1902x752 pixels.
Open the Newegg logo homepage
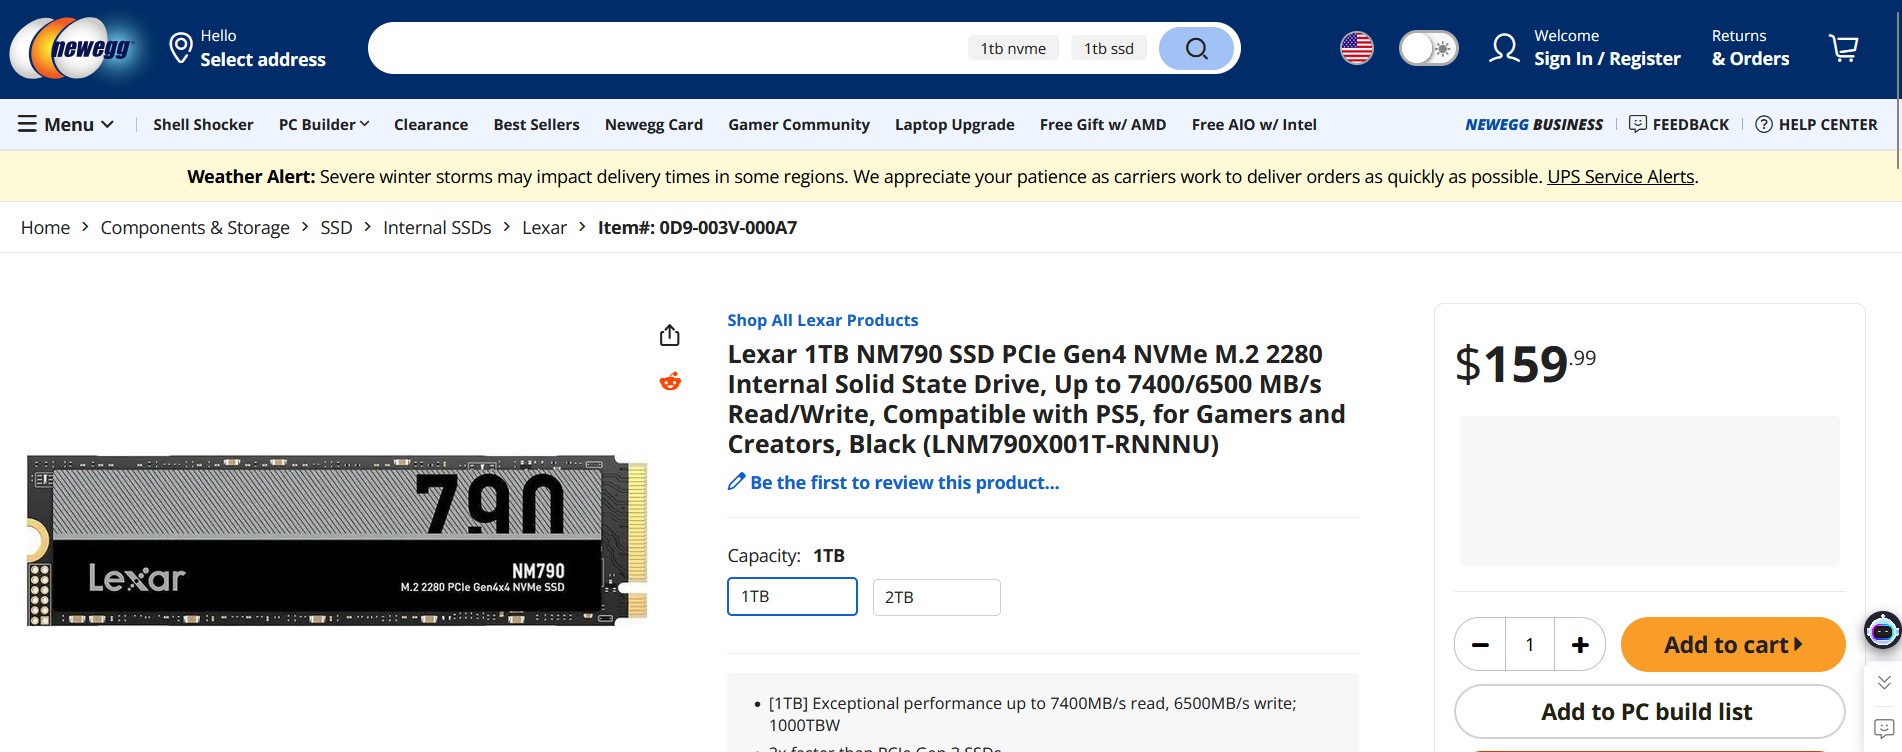coord(71,48)
